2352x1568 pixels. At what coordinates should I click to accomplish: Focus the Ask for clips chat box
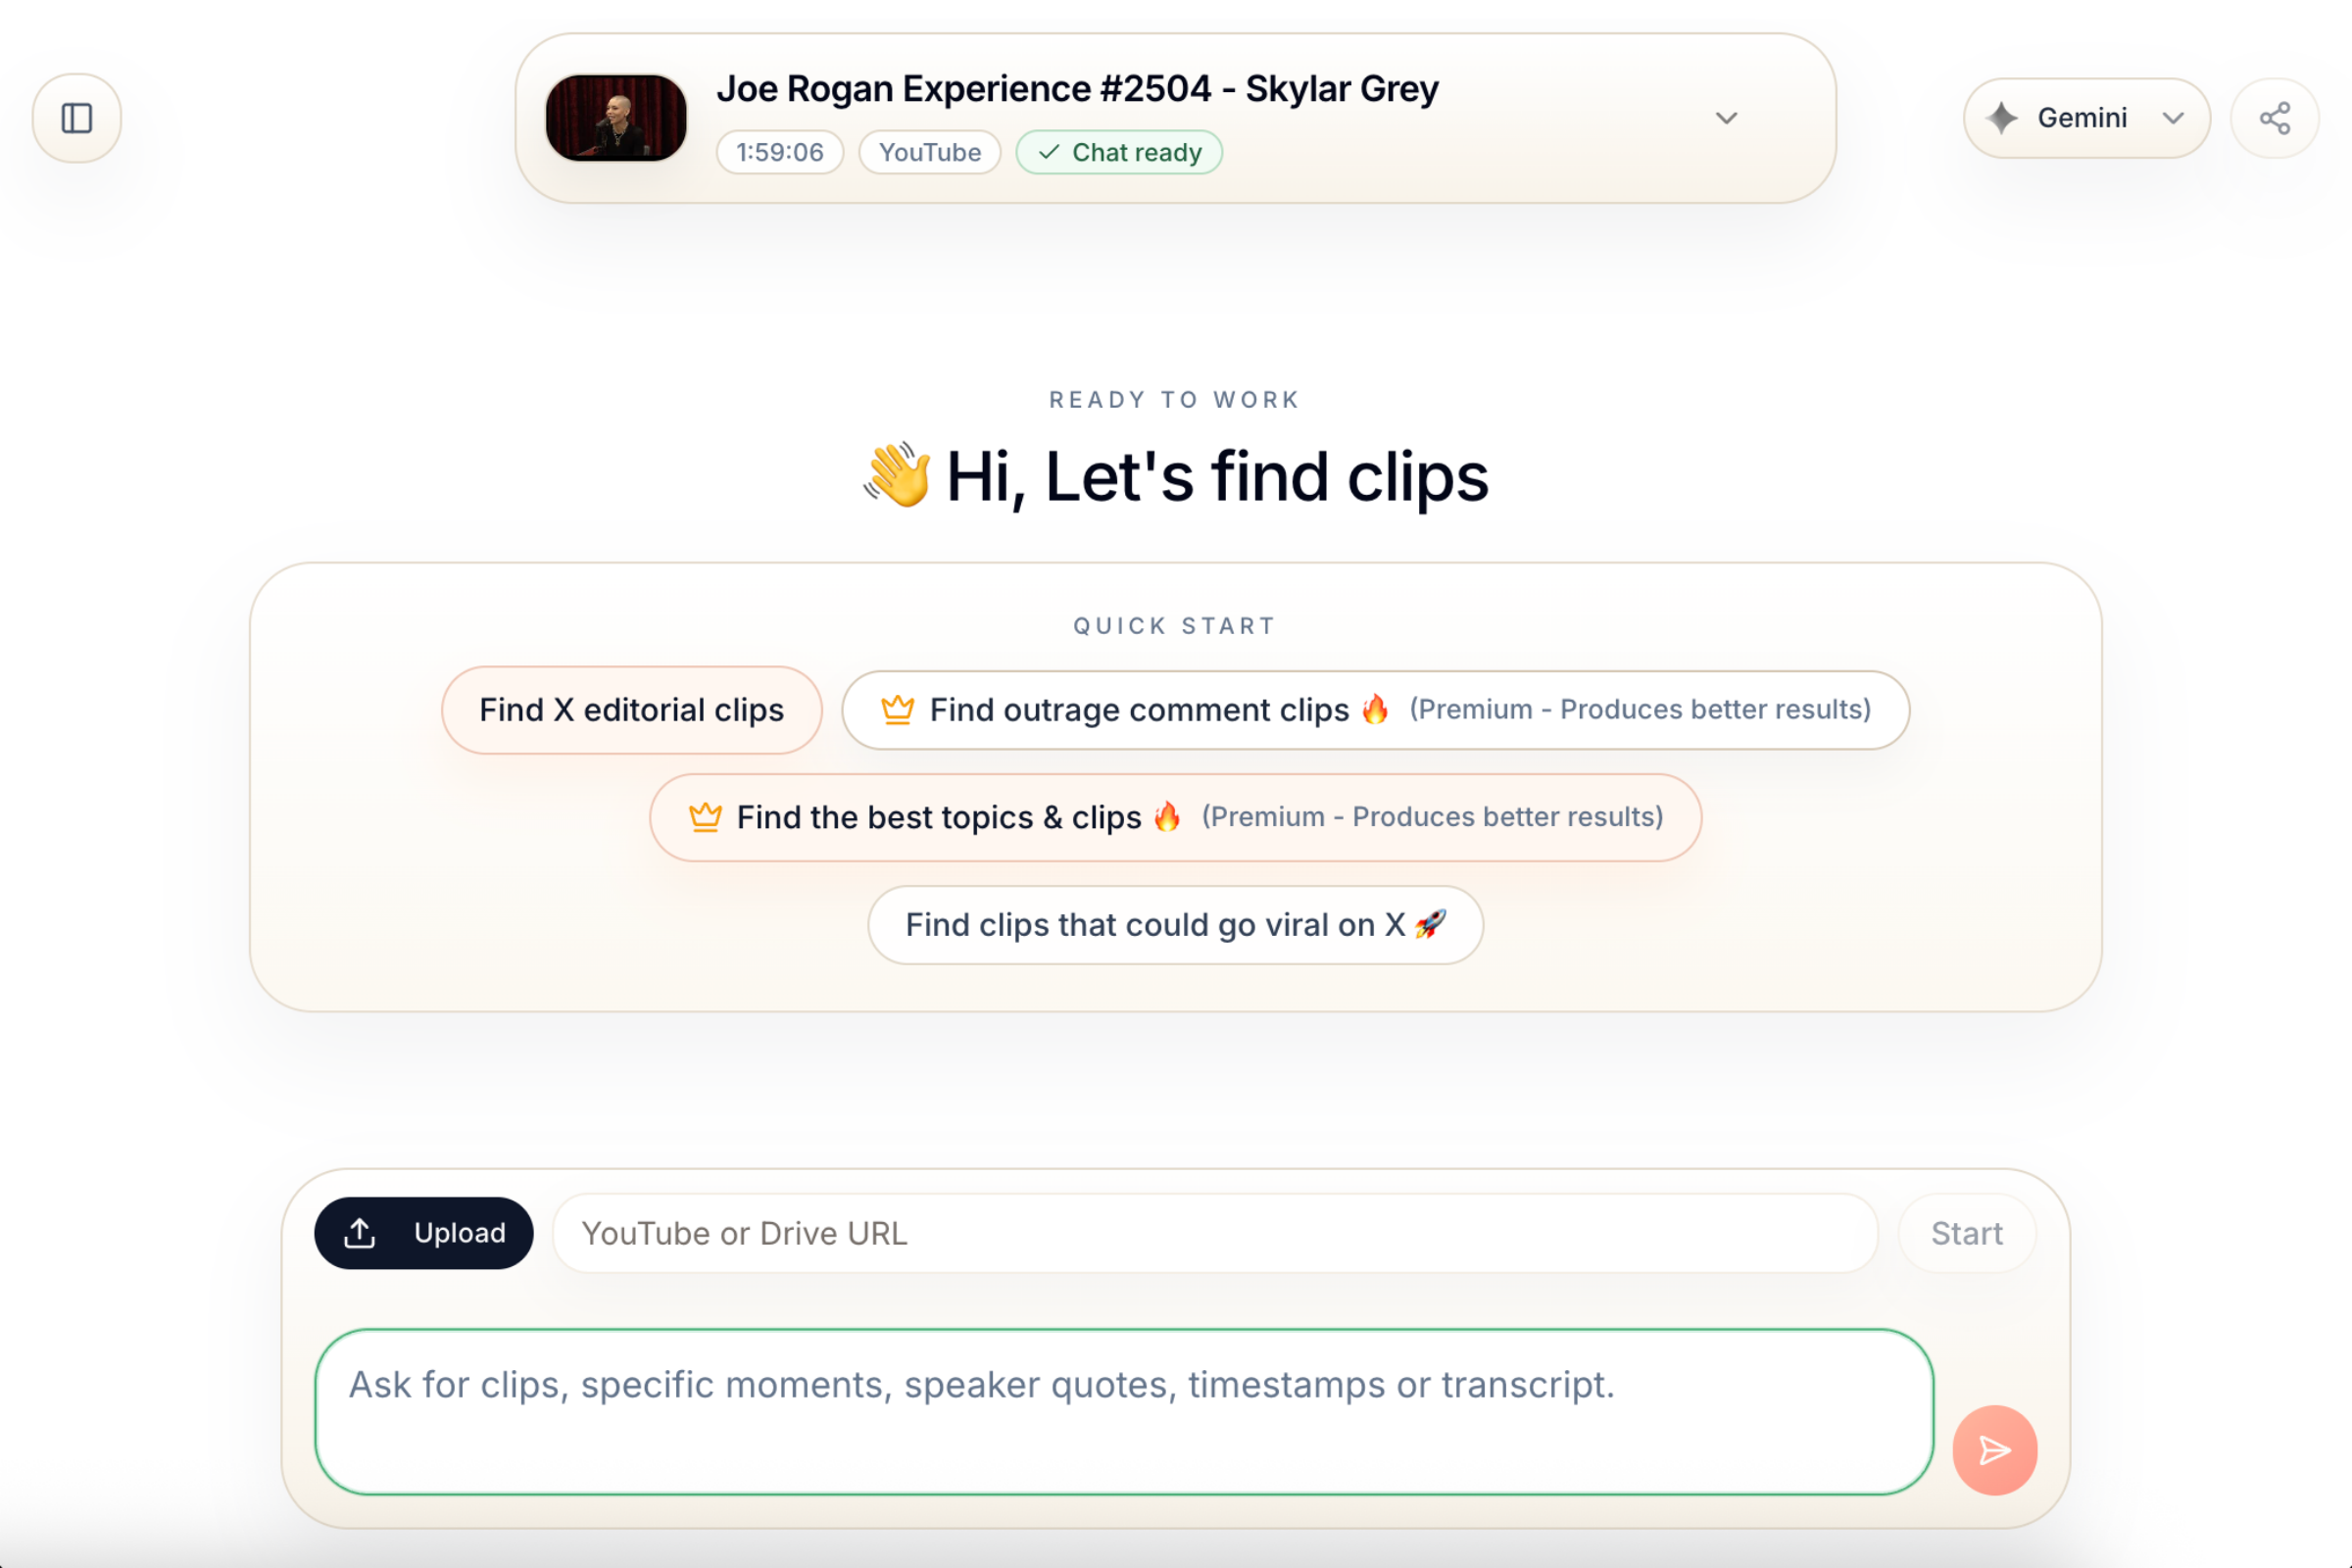tap(1125, 1412)
